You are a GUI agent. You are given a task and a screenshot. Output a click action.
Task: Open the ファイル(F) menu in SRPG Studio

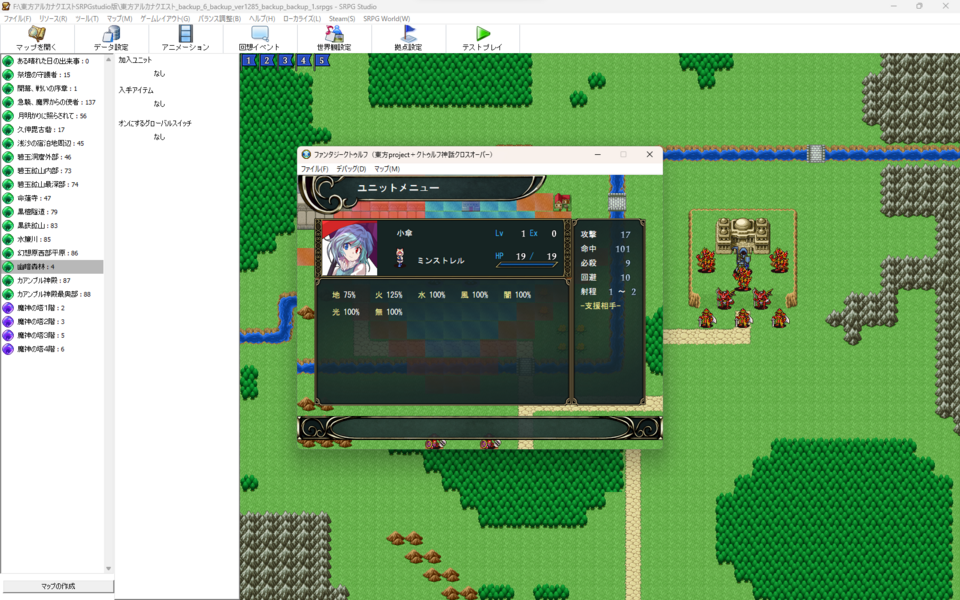click(17, 18)
